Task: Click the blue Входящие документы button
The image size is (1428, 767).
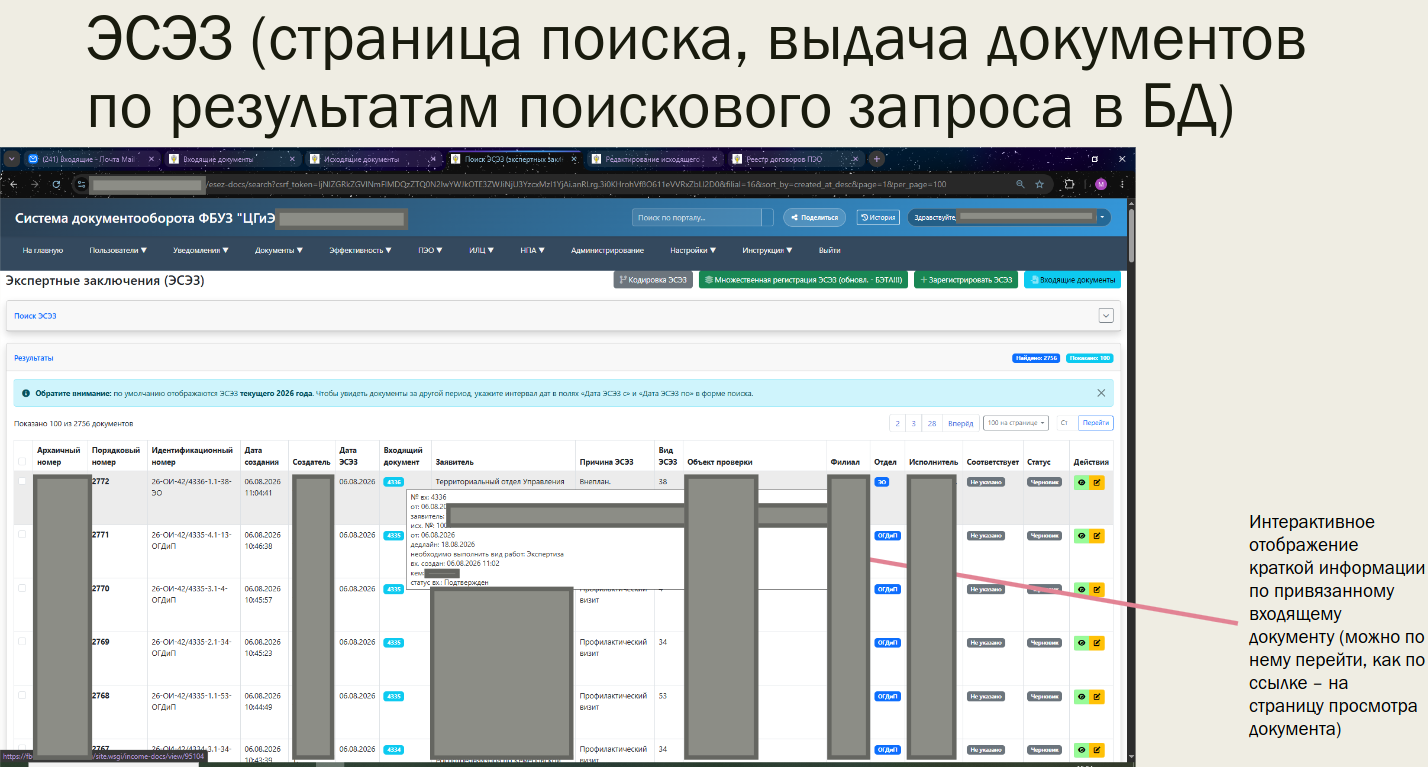Action: coord(1072,280)
